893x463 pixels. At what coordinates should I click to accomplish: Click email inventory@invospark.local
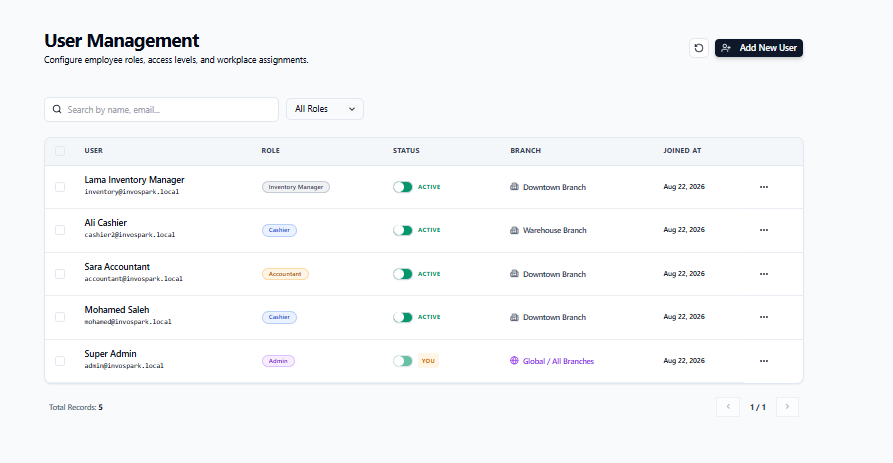[132, 192]
